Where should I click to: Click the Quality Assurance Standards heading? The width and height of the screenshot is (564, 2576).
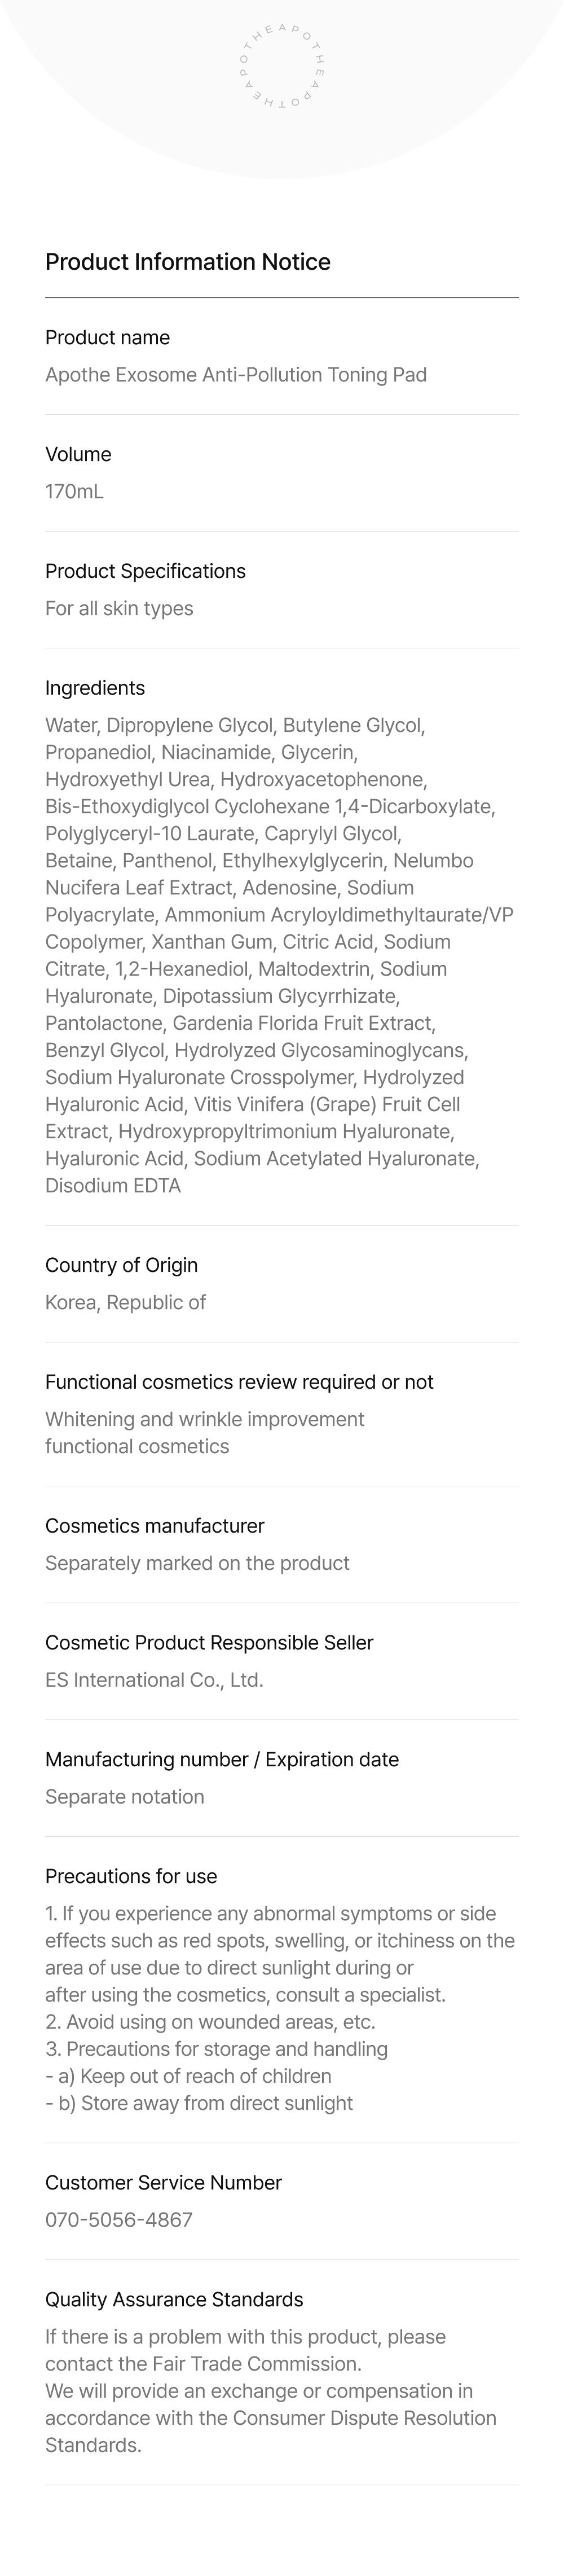click(x=174, y=2299)
